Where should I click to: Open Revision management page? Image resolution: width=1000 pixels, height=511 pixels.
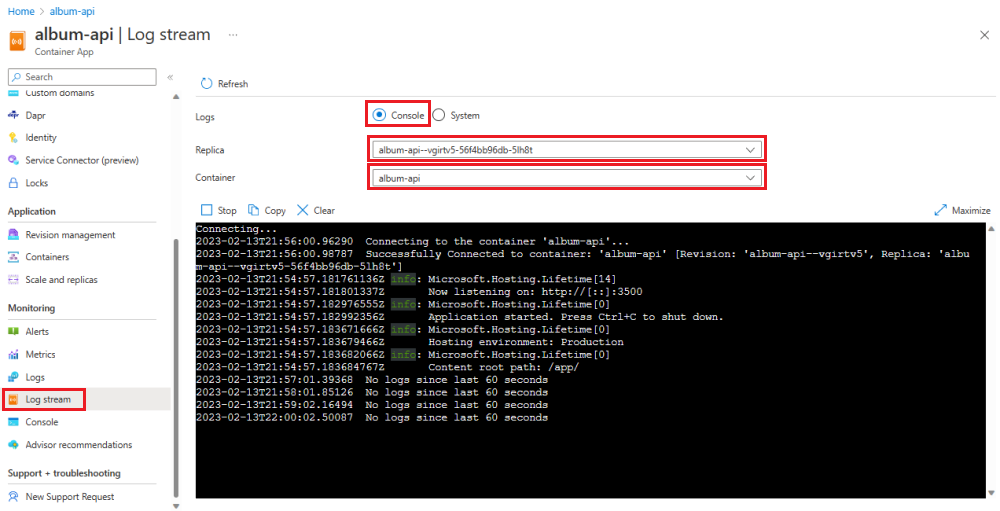(x=70, y=235)
